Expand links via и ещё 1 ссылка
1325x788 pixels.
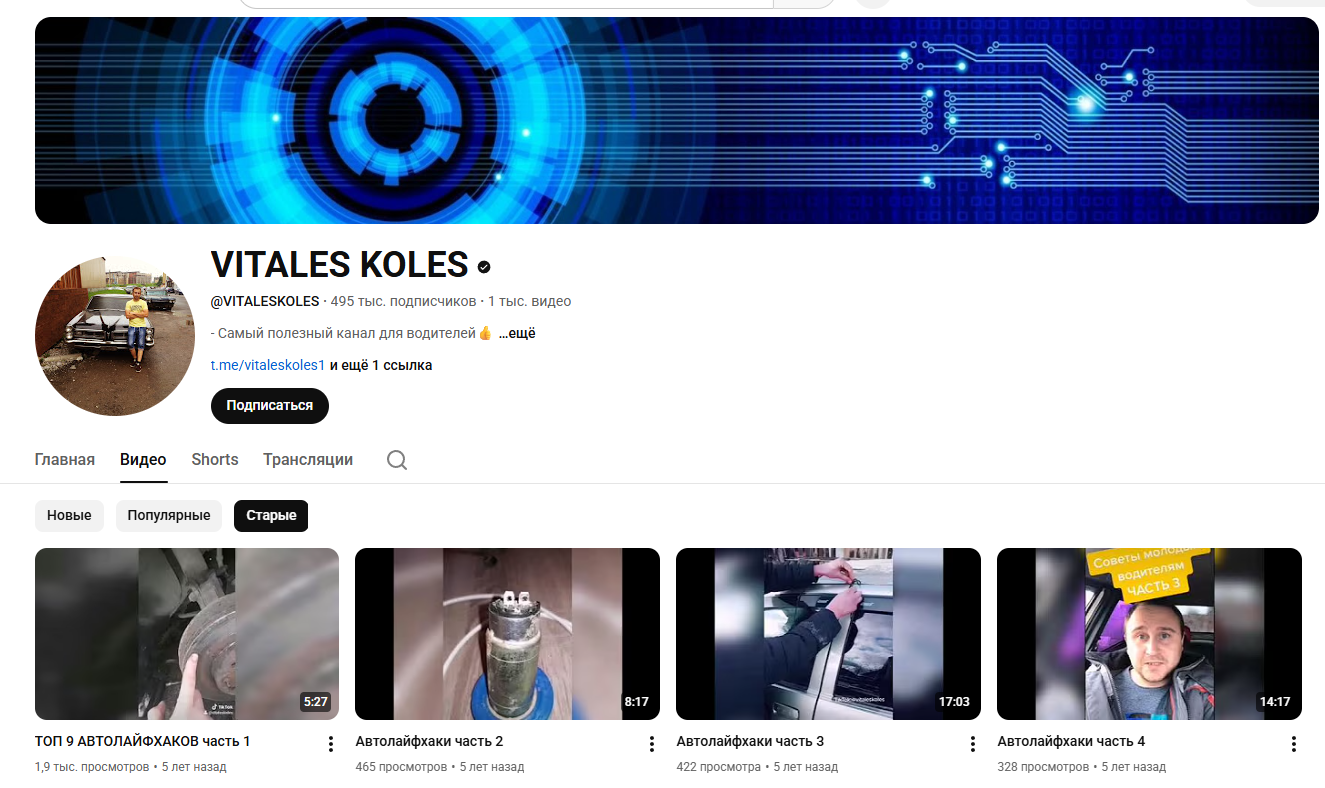click(x=381, y=365)
